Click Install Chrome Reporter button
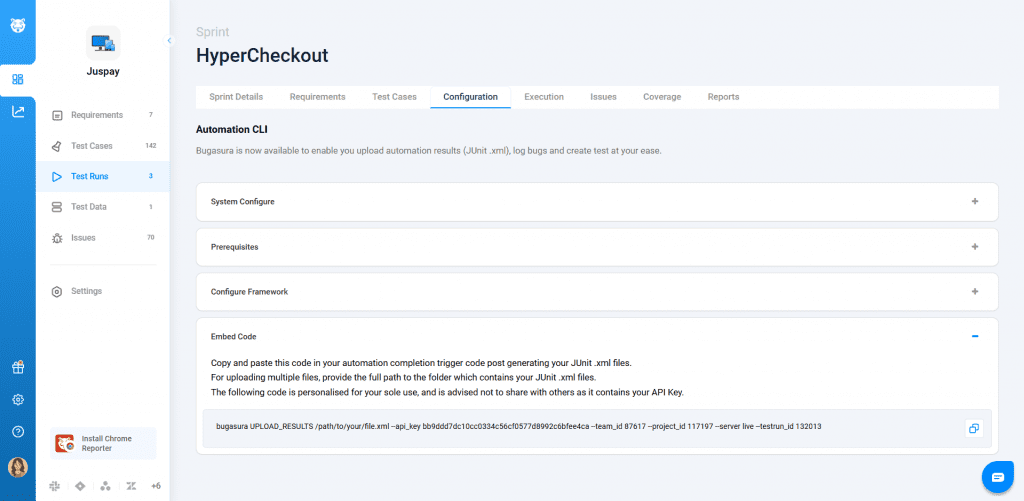1024x501 pixels. [x=103, y=444]
